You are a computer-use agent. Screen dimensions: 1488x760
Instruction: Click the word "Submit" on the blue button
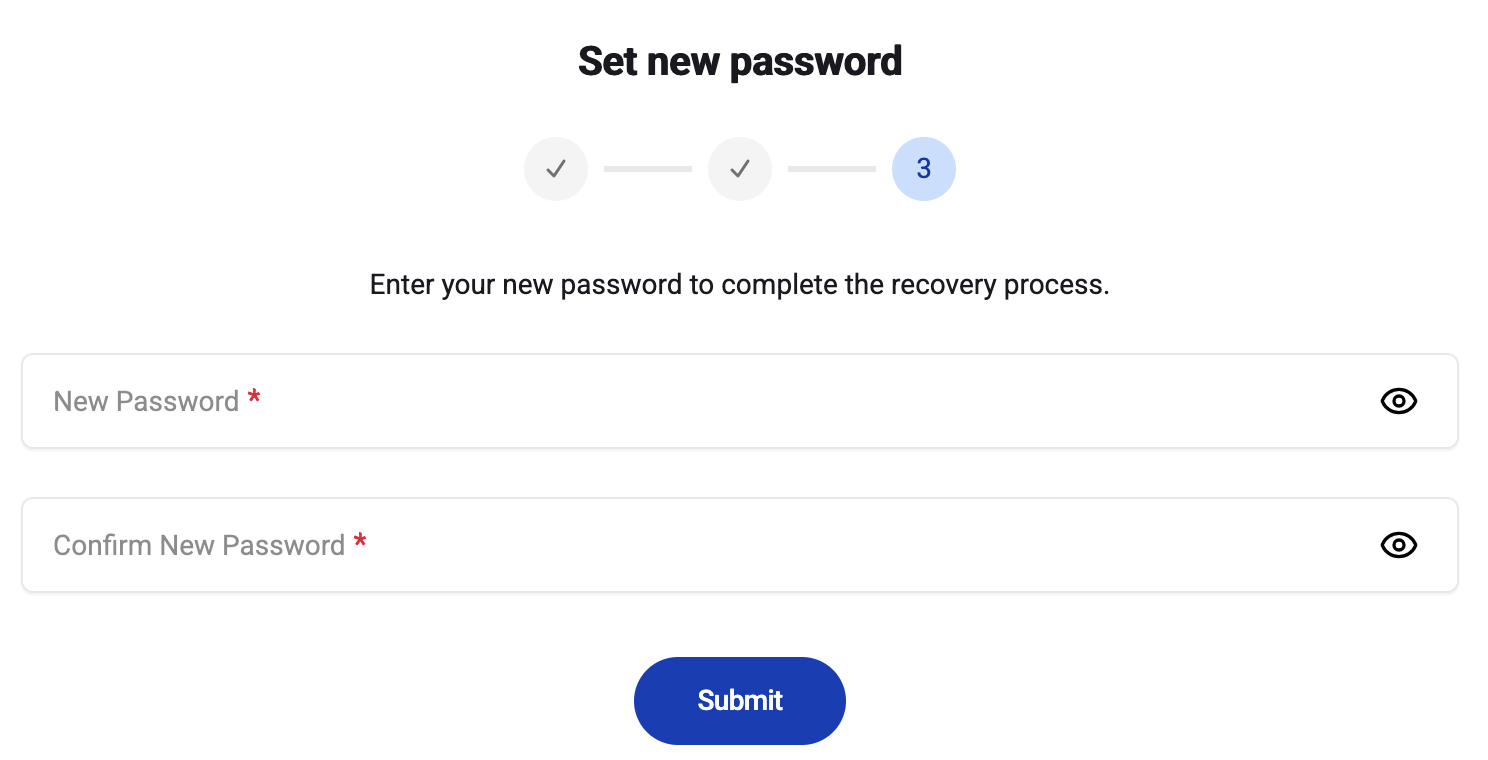pos(740,700)
